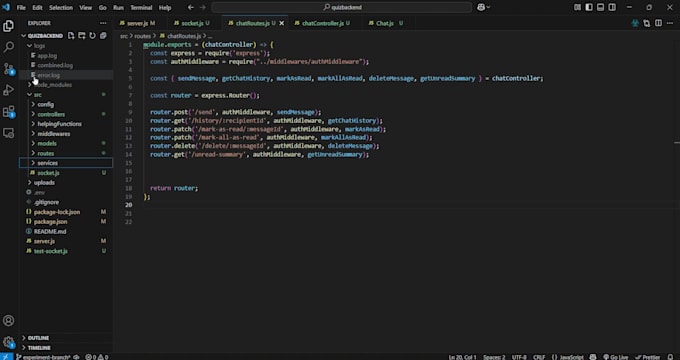Image resolution: width=680 pixels, height=360 pixels.
Task: Open the Notifications bell
Action: 670,357
